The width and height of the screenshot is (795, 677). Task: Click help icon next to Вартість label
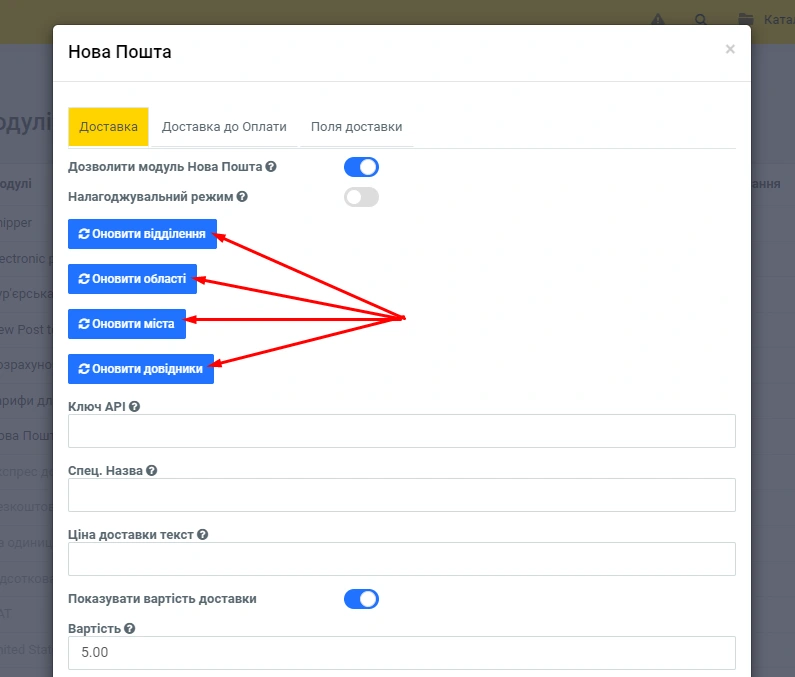pos(130,629)
